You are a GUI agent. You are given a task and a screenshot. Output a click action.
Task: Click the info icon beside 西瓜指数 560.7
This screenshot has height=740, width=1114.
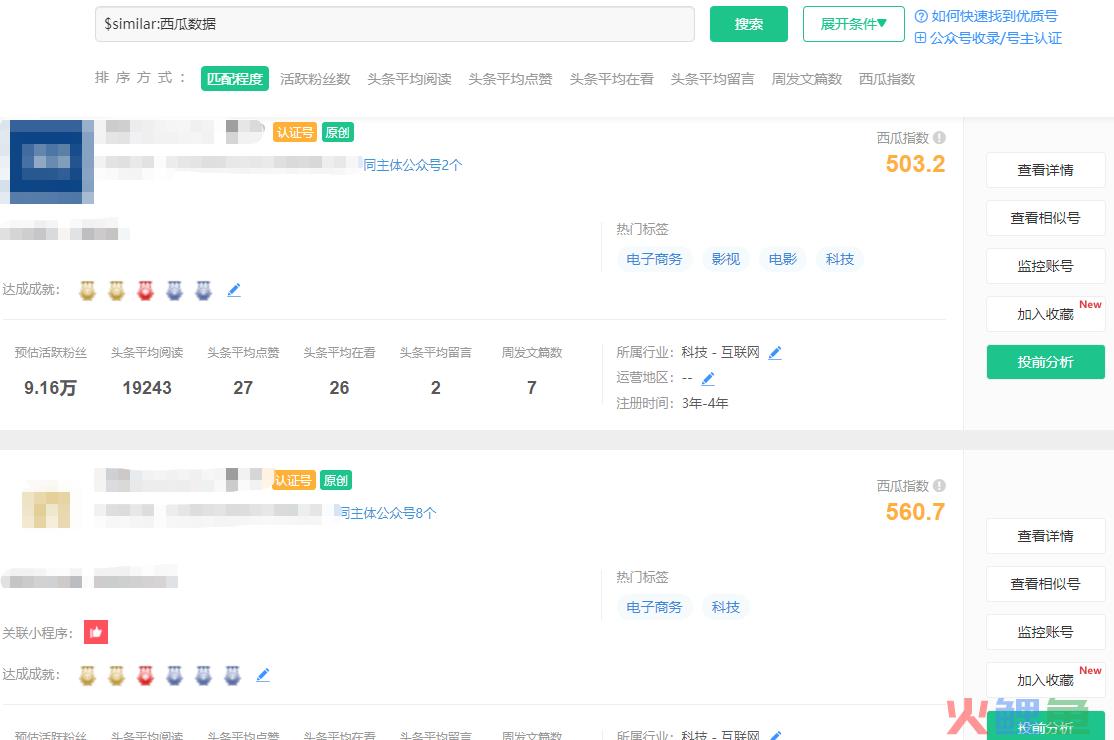(939, 486)
